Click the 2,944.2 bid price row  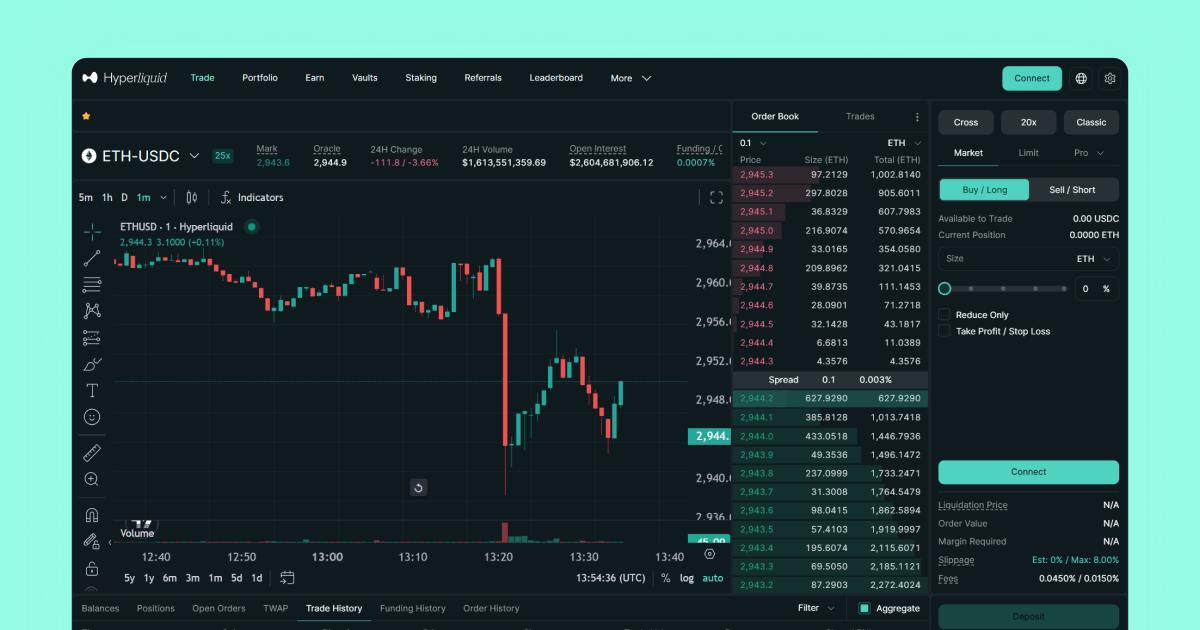pos(830,398)
